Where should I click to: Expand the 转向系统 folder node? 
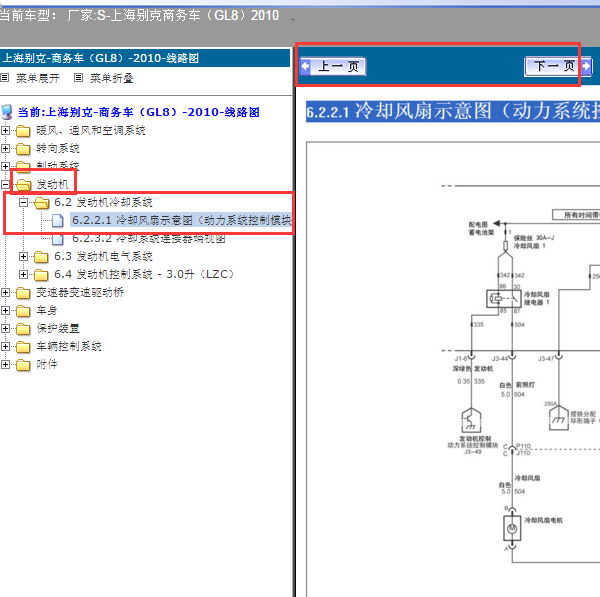(x=5, y=148)
